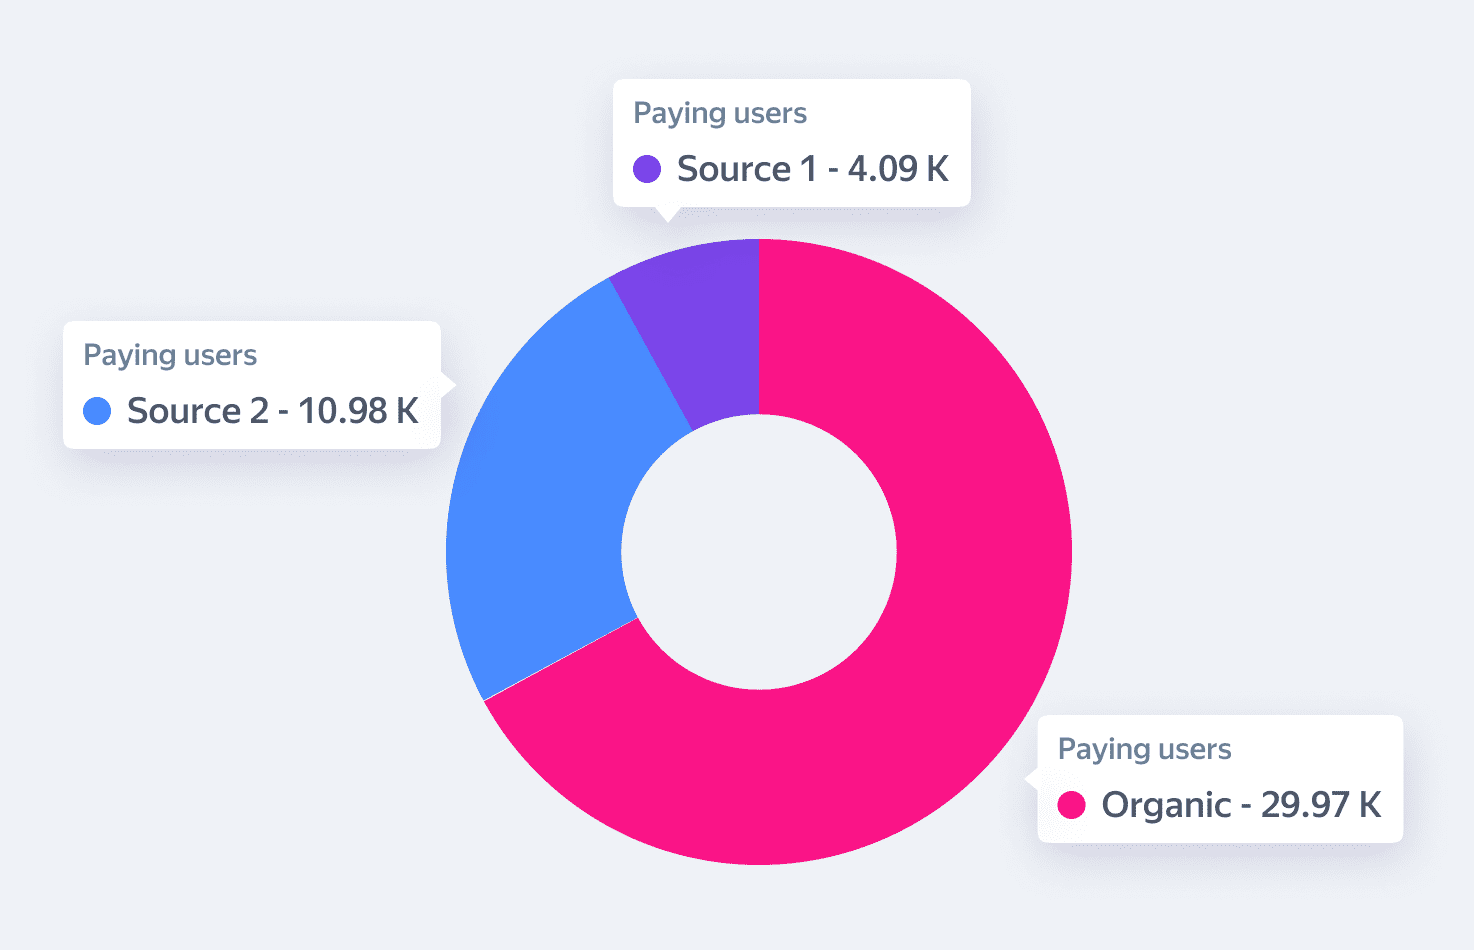This screenshot has width=1474, height=950.
Task: Click the blue dot beside Source 2
Action: [97, 411]
